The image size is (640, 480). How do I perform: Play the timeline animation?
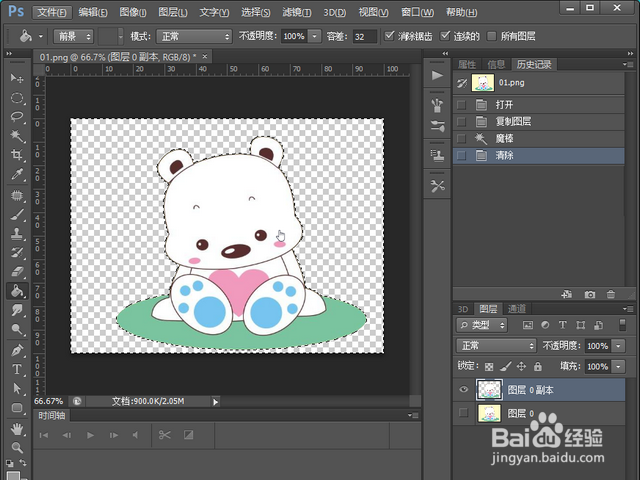[90, 436]
